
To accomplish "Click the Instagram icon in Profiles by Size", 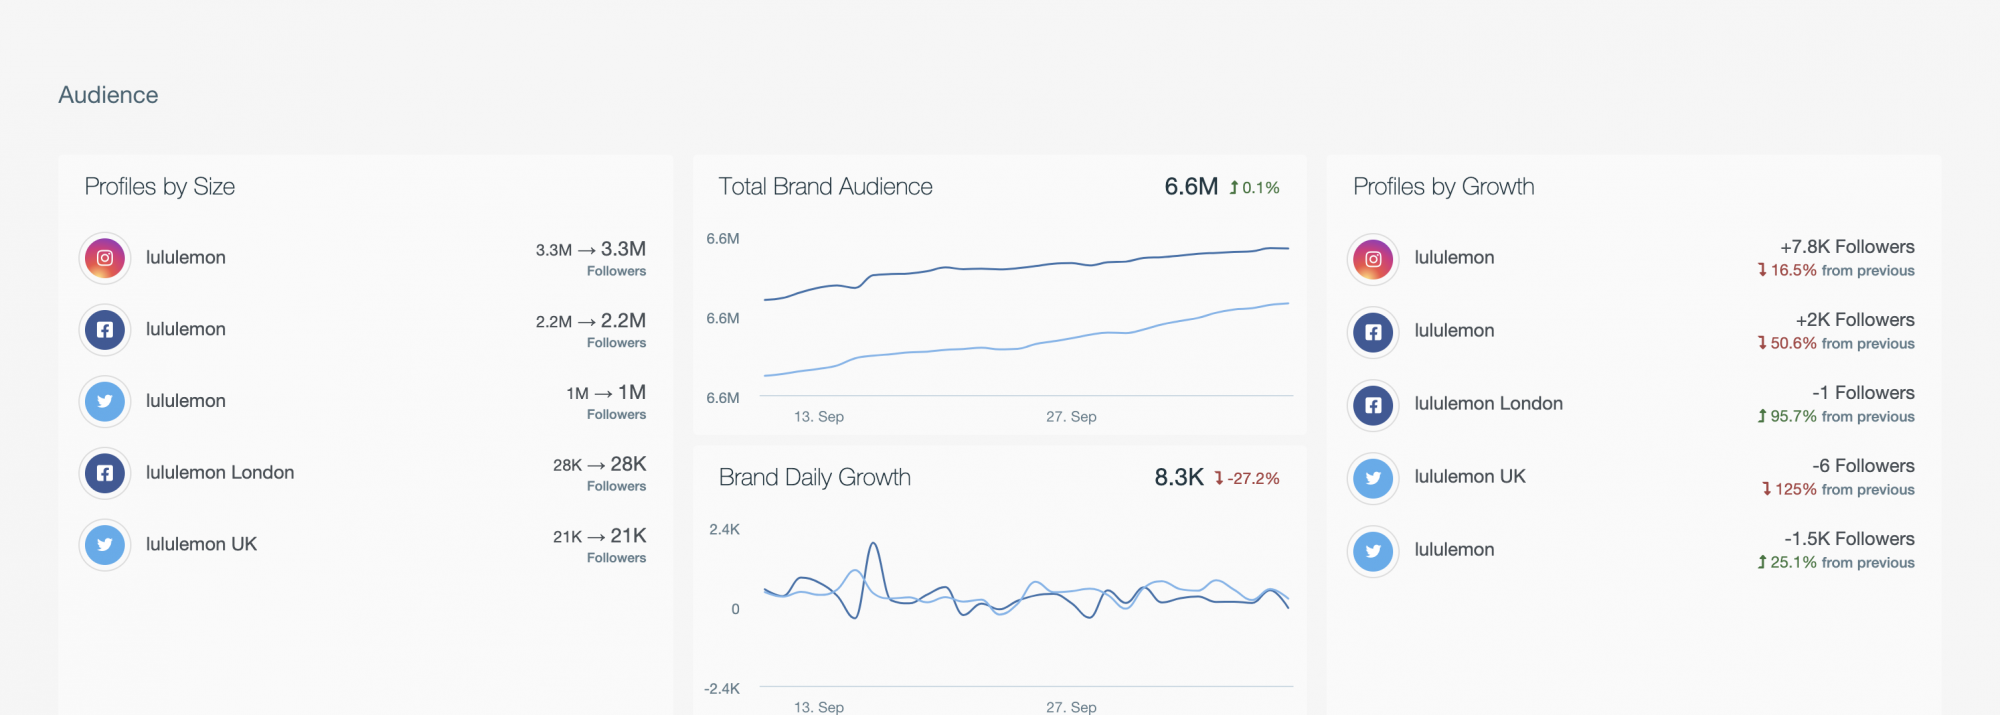I will point(105,258).
